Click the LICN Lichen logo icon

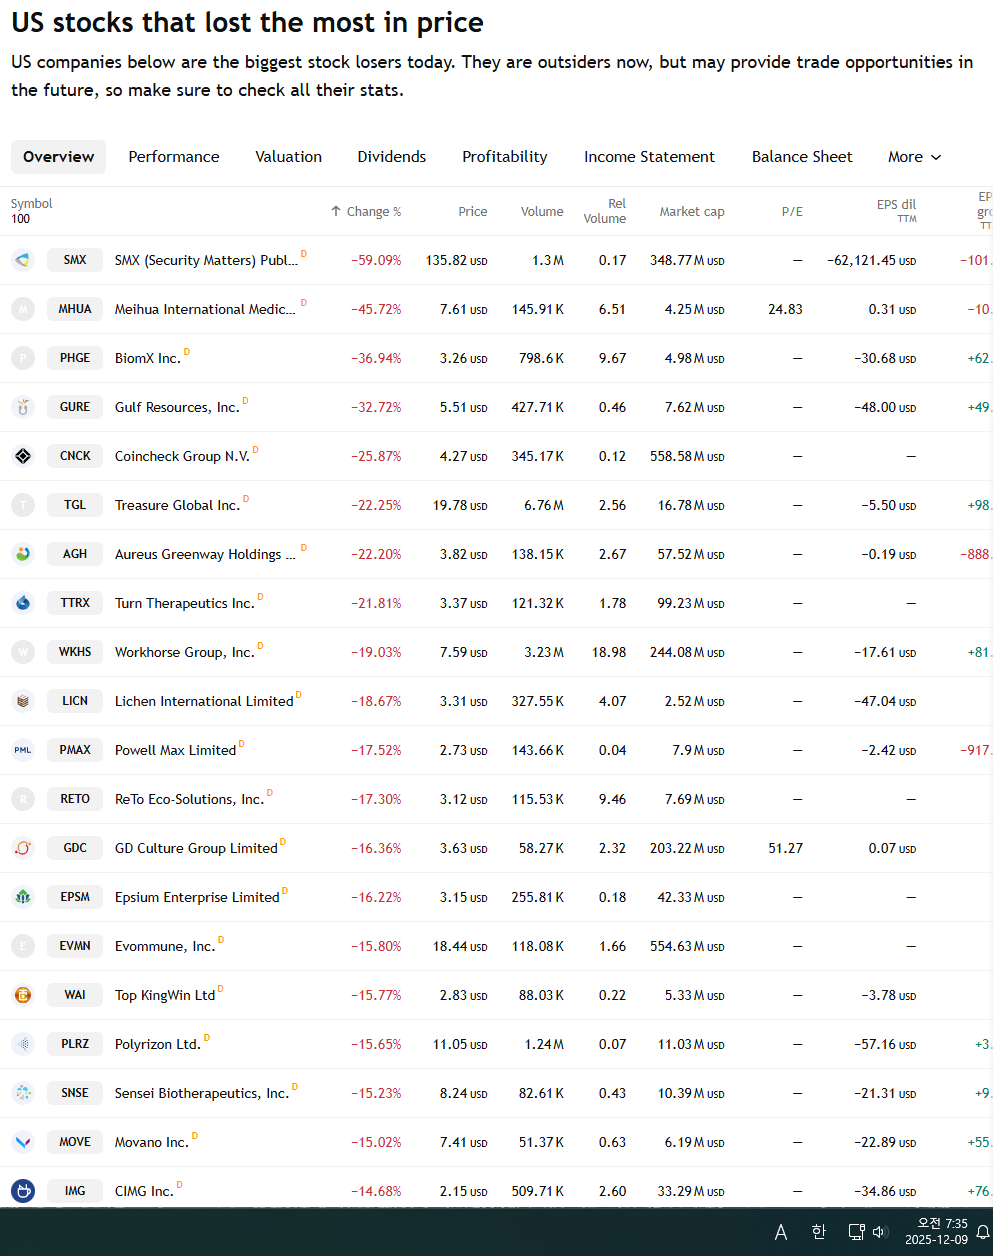(23, 701)
